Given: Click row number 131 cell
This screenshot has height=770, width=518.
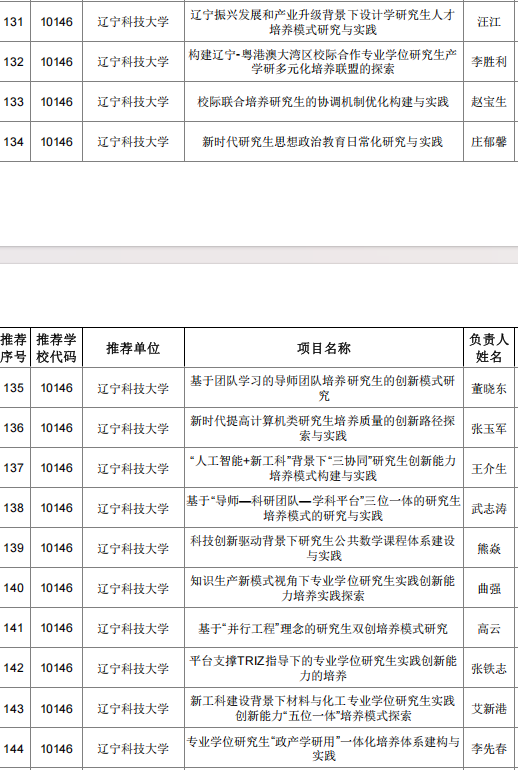Looking at the screenshot, I should click(13, 22).
